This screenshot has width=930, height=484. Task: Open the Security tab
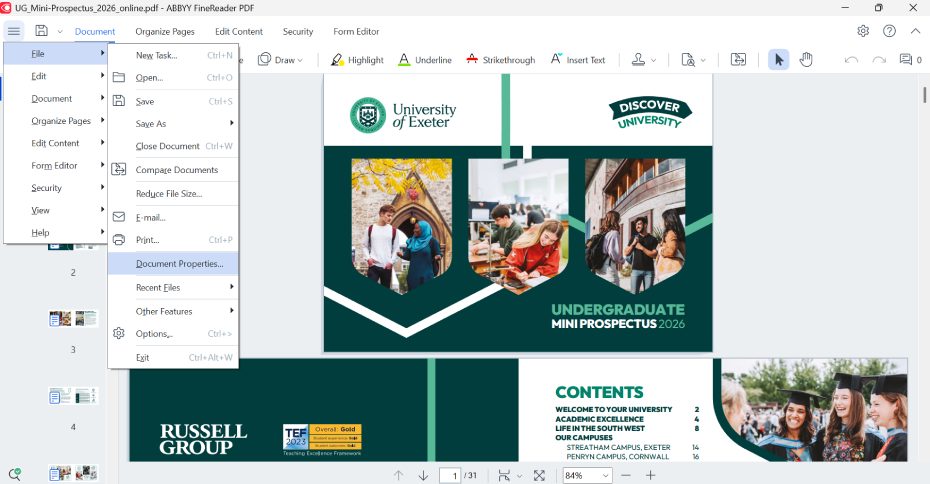pos(298,31)
